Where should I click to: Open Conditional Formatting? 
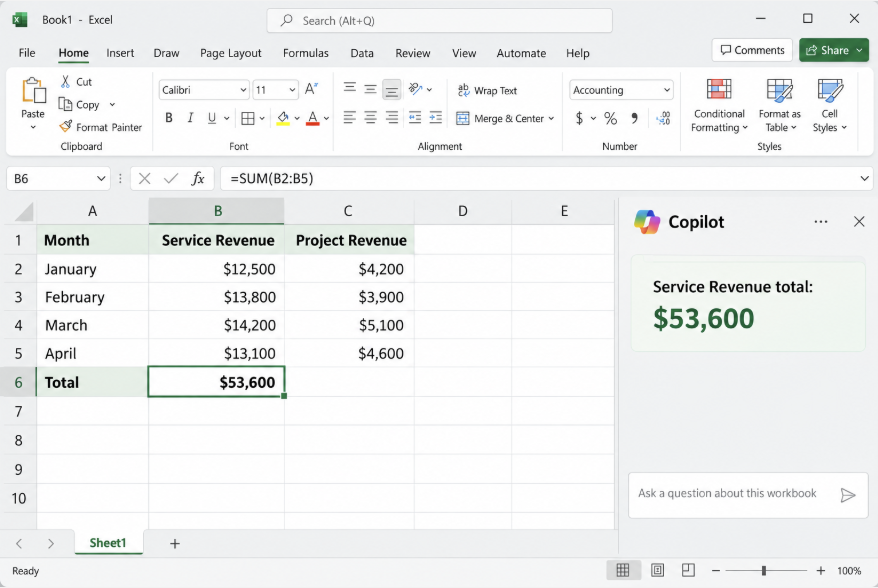pos(719,106)
